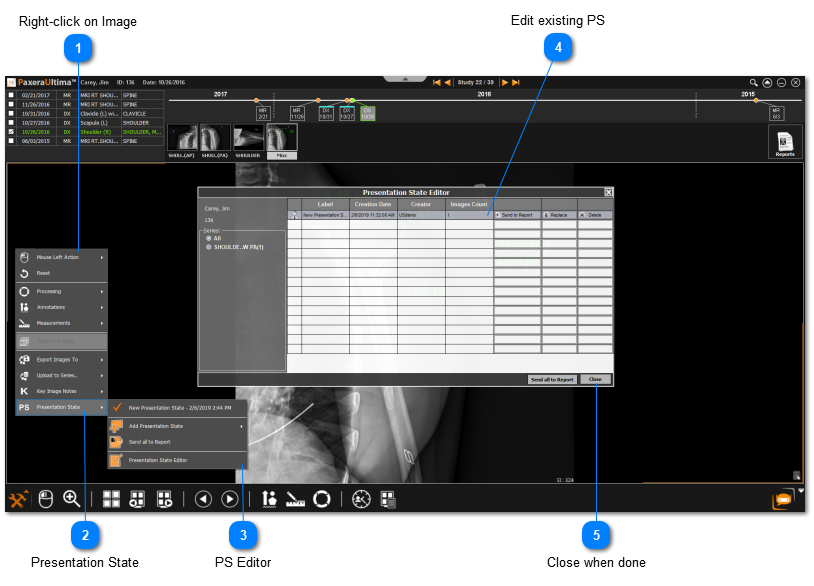This screenshot has height=586, width=814.
Task: Go to previous image with left arrow
Action: (x=203, y=498)
